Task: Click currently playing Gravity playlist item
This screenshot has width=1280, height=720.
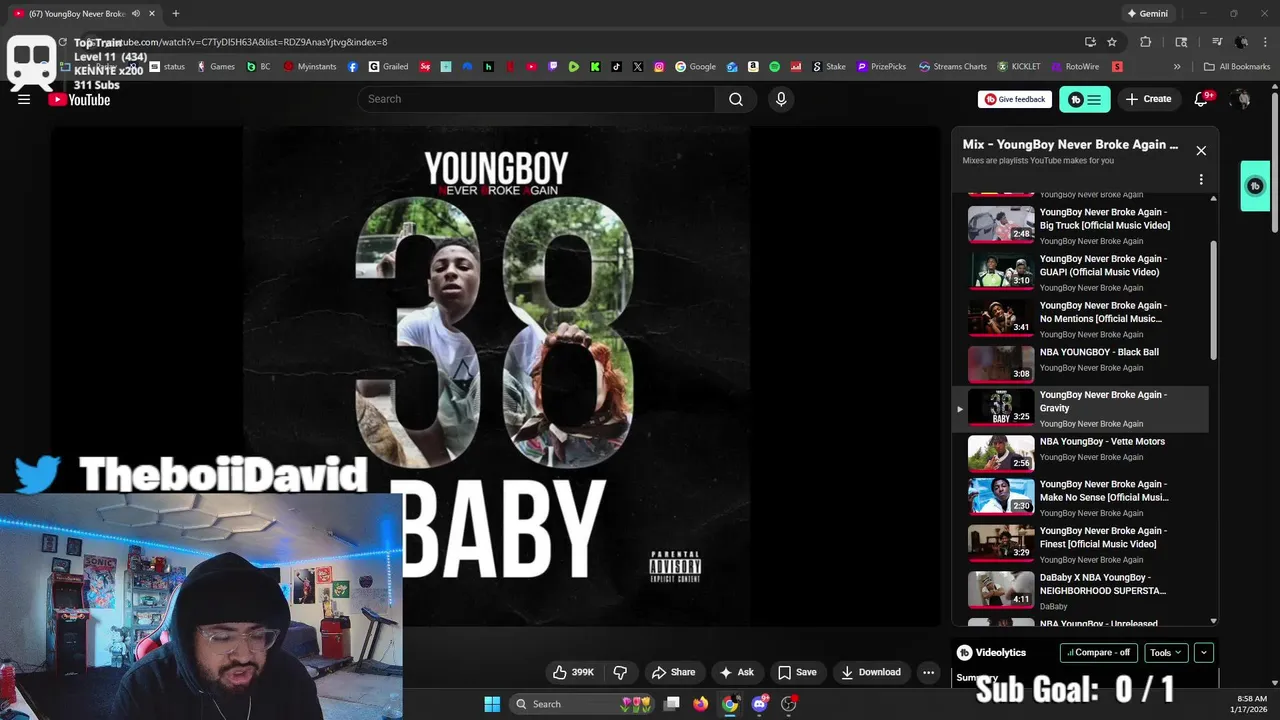Action: [1080, 408]
